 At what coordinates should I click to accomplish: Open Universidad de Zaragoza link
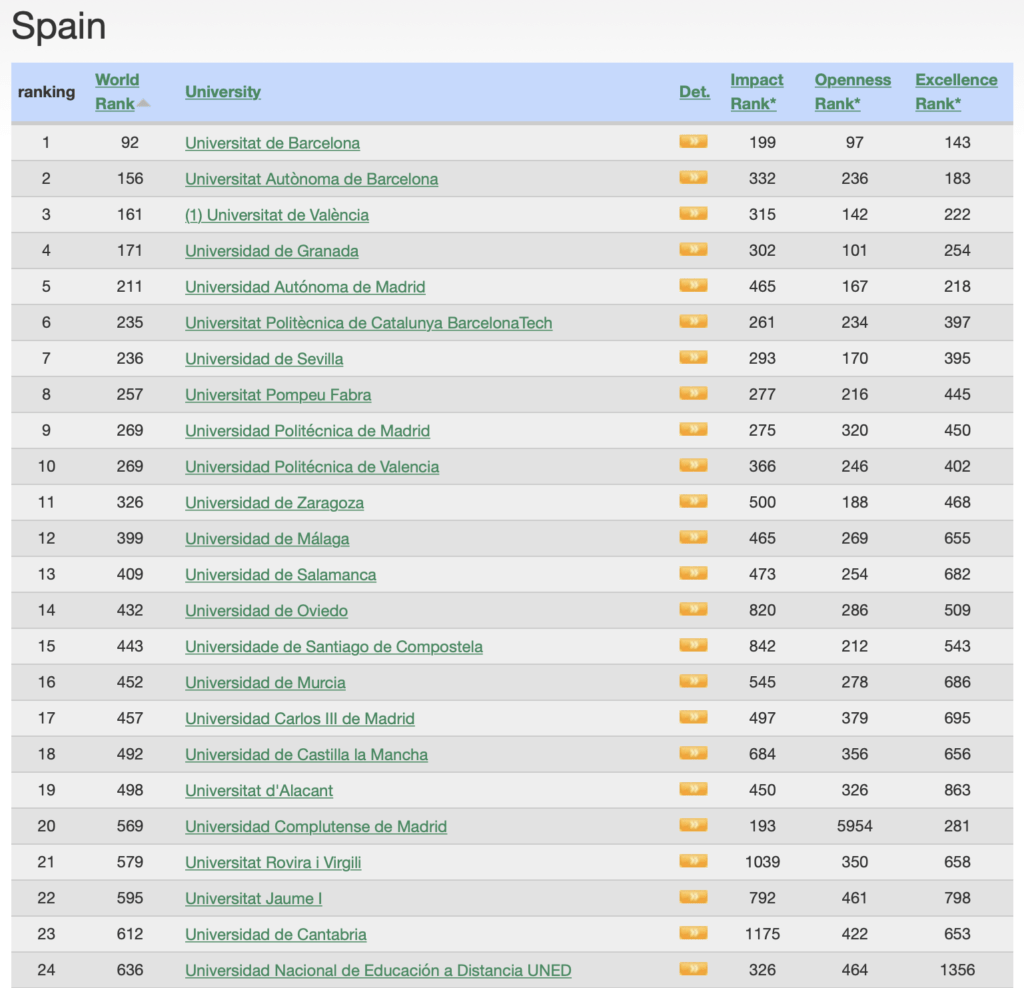click(274, 502)
